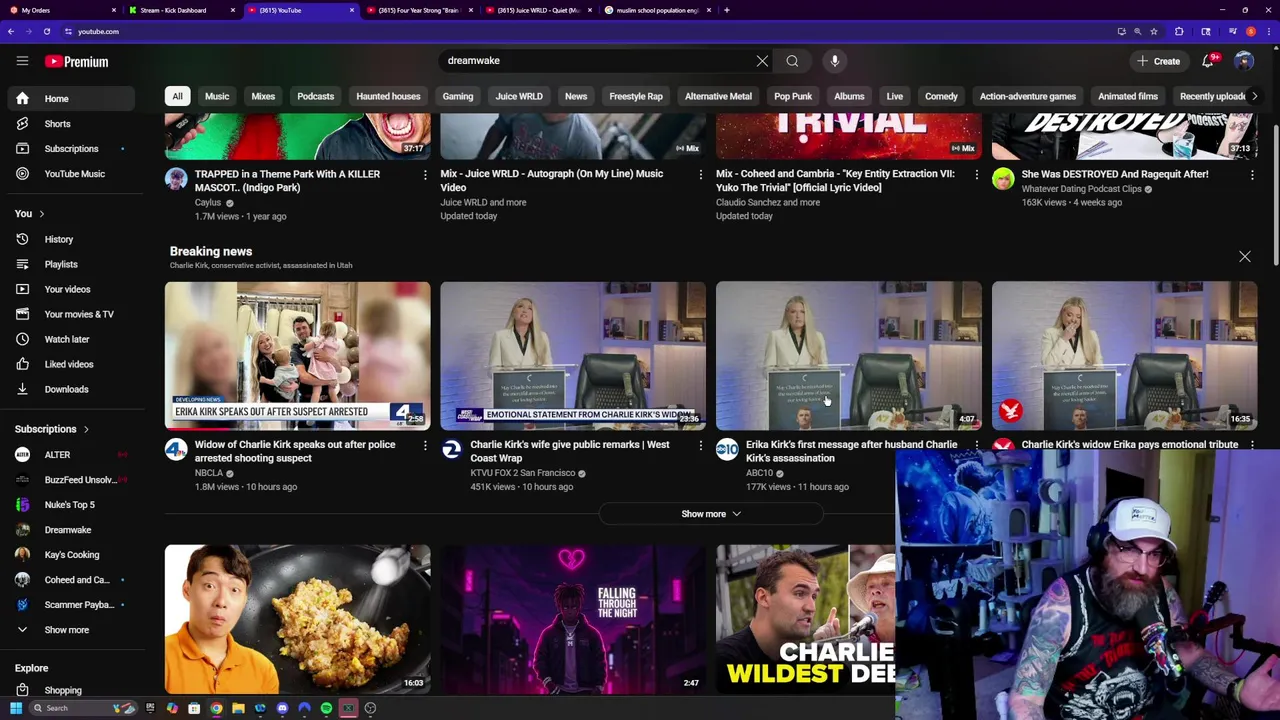Open options for the Caylus video

click(425, 175)
